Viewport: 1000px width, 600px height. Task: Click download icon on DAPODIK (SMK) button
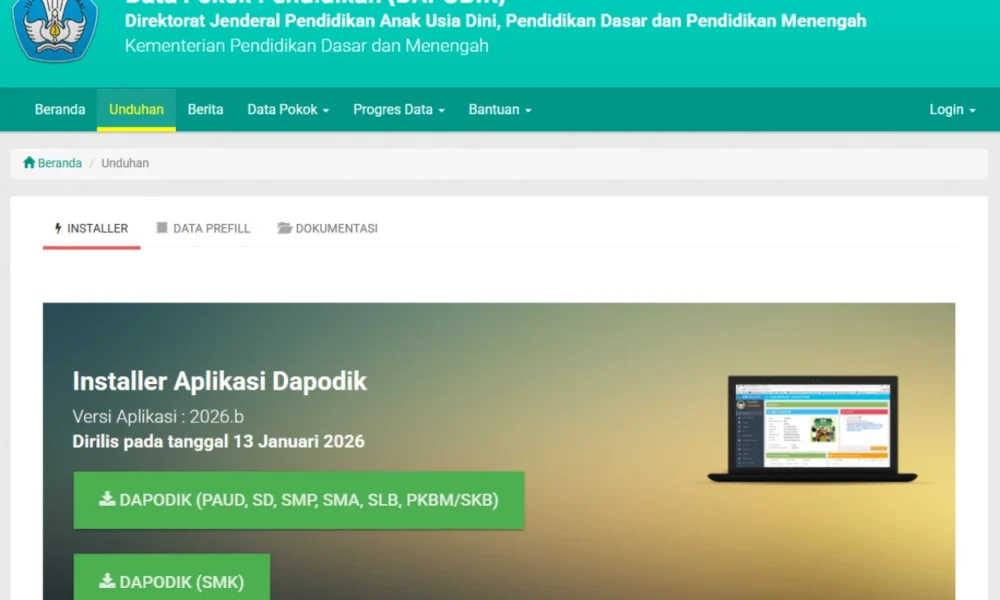[107, 581]
